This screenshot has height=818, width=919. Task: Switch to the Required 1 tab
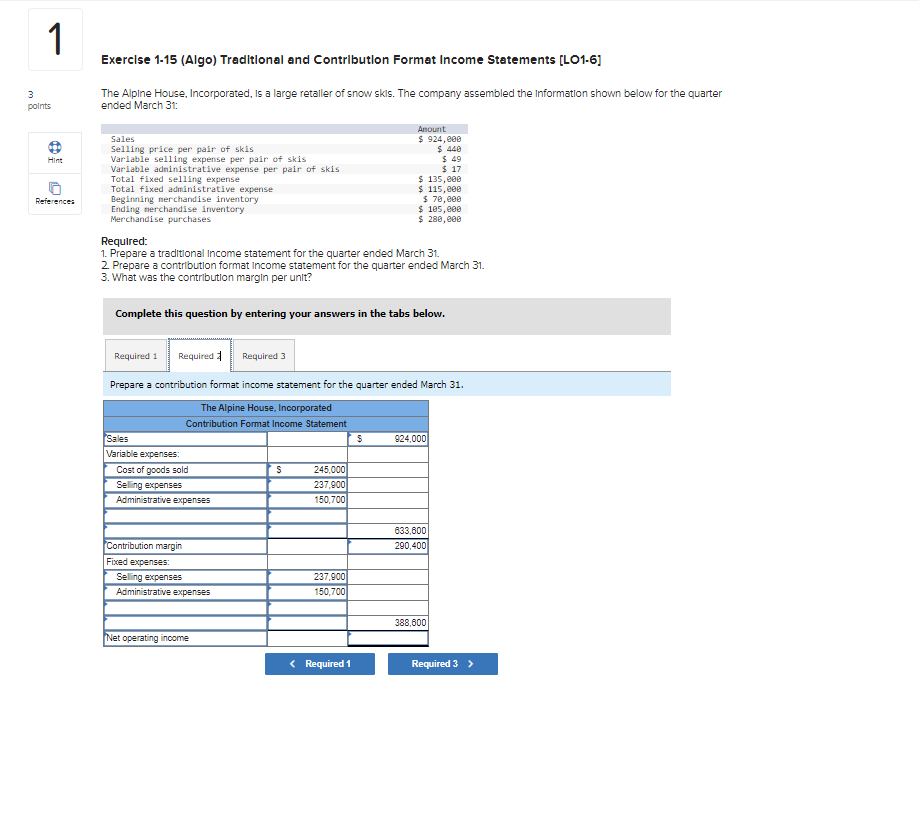pyautogui.click(x=136, y=355)
